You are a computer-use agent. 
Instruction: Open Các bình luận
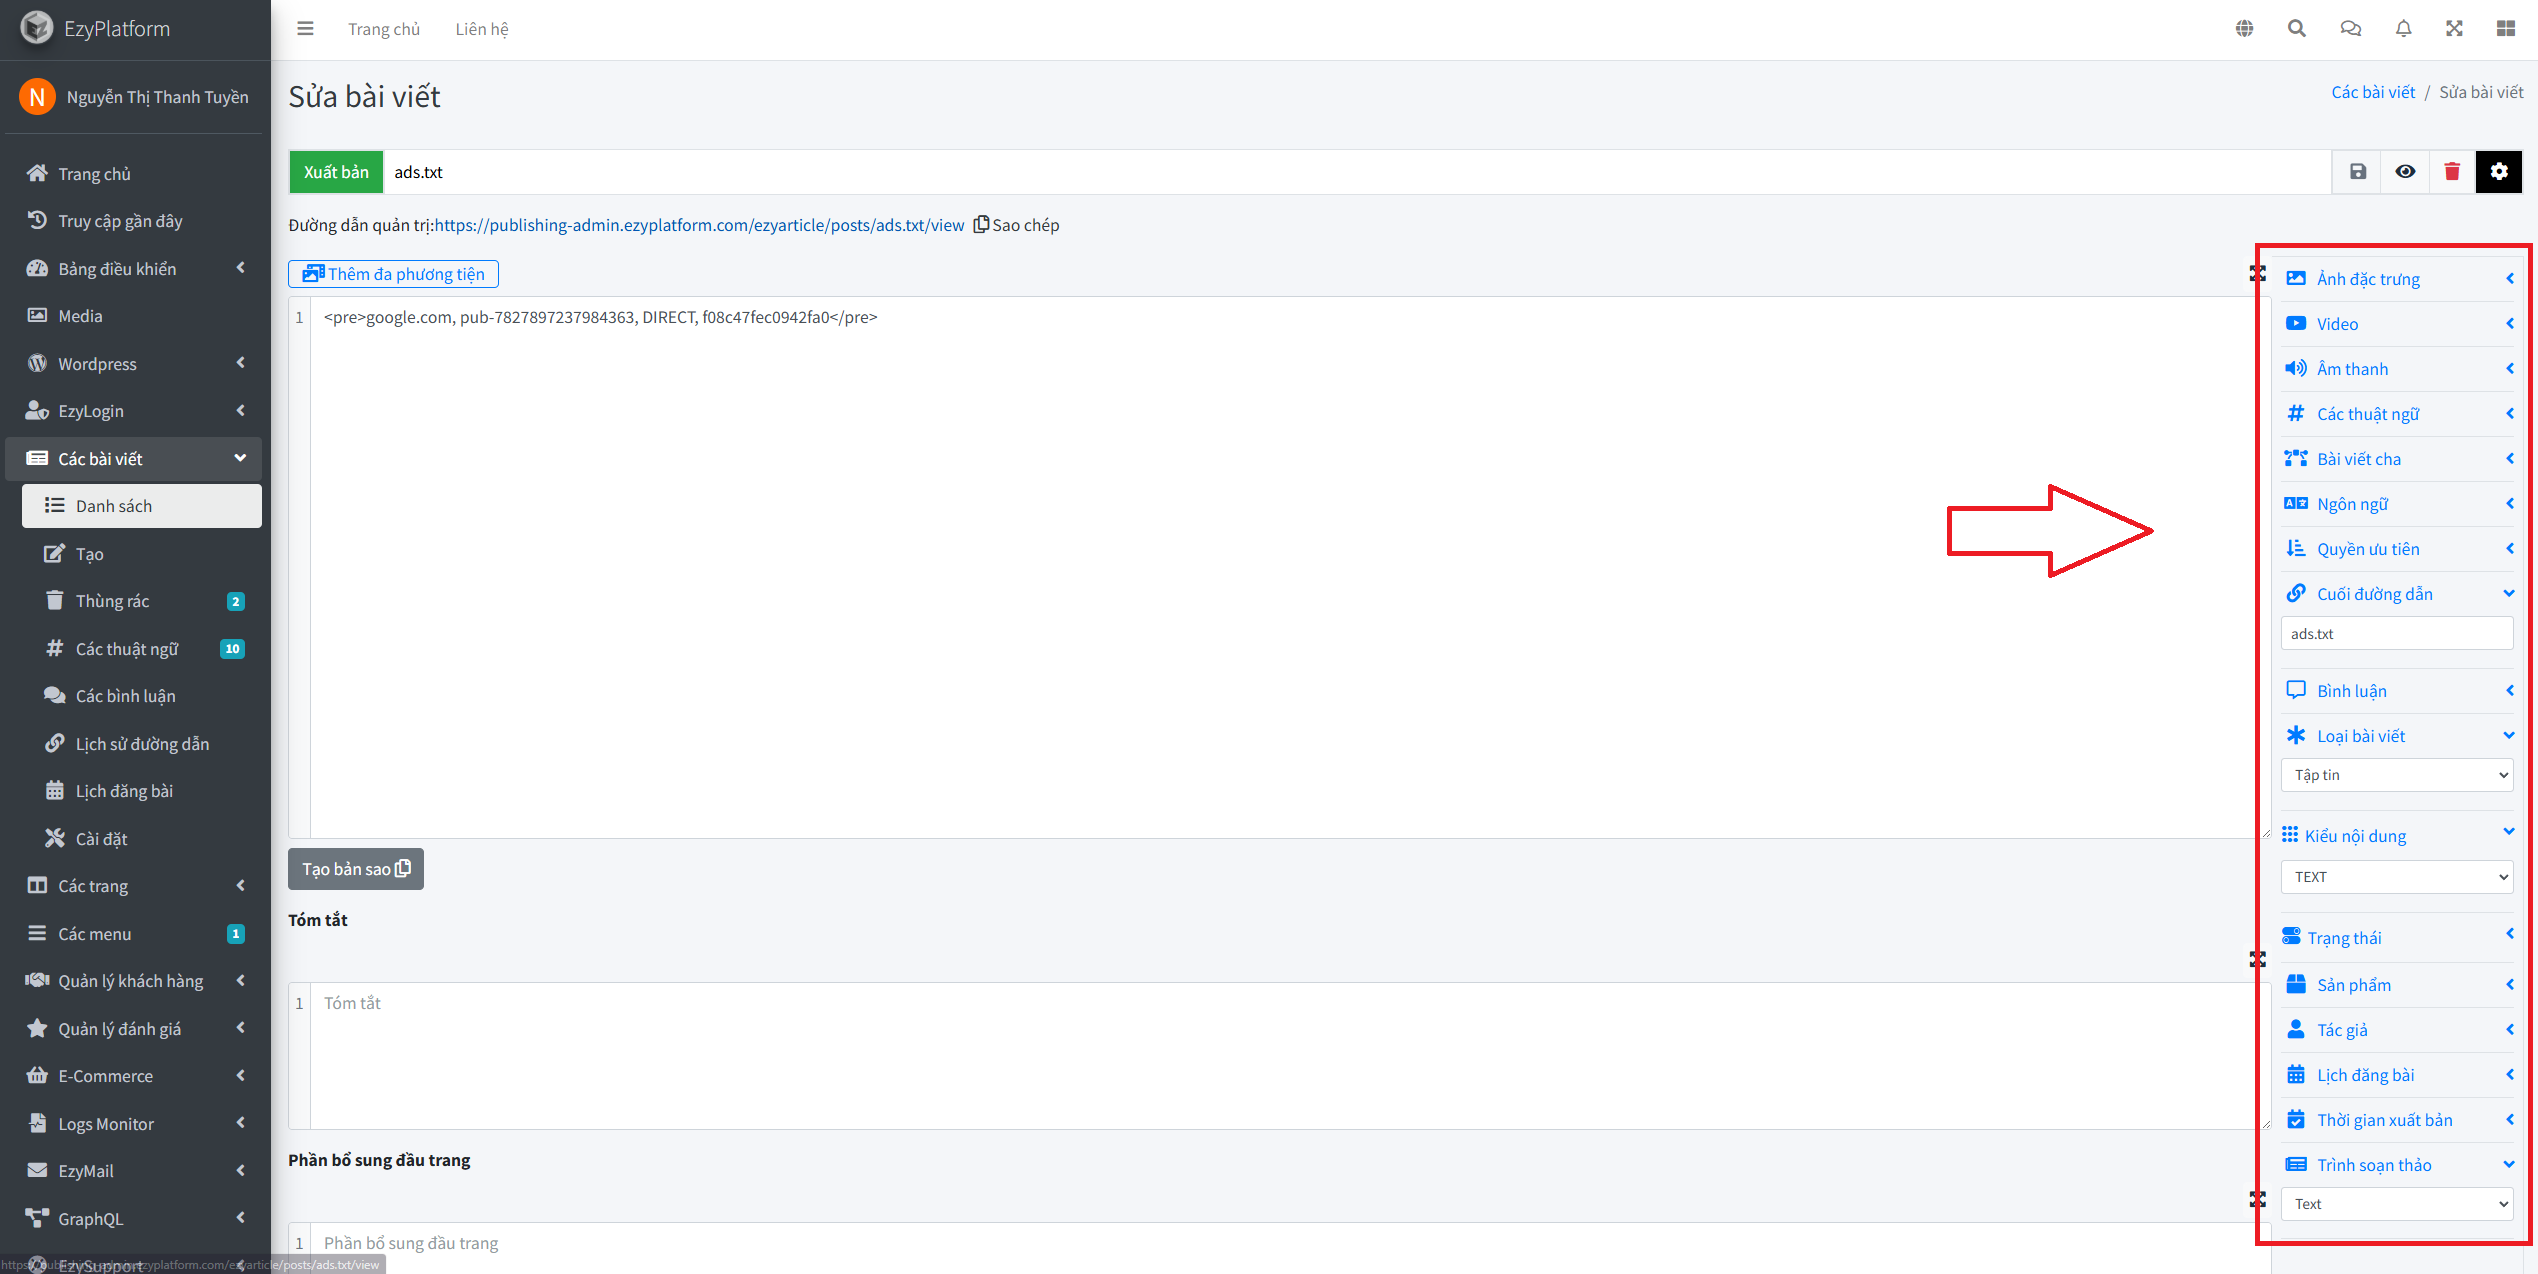[142, 696]
